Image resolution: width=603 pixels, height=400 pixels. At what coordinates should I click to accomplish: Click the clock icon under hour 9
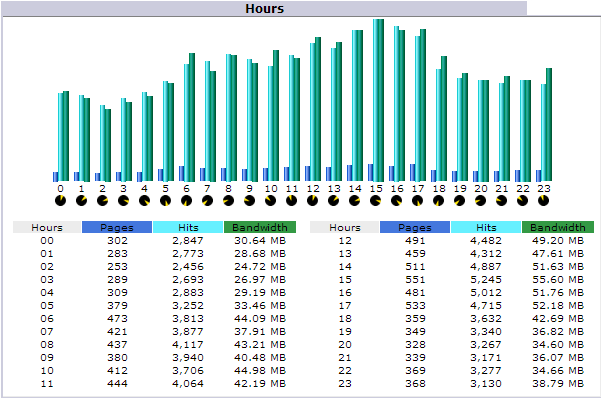(x=250, y=200)
